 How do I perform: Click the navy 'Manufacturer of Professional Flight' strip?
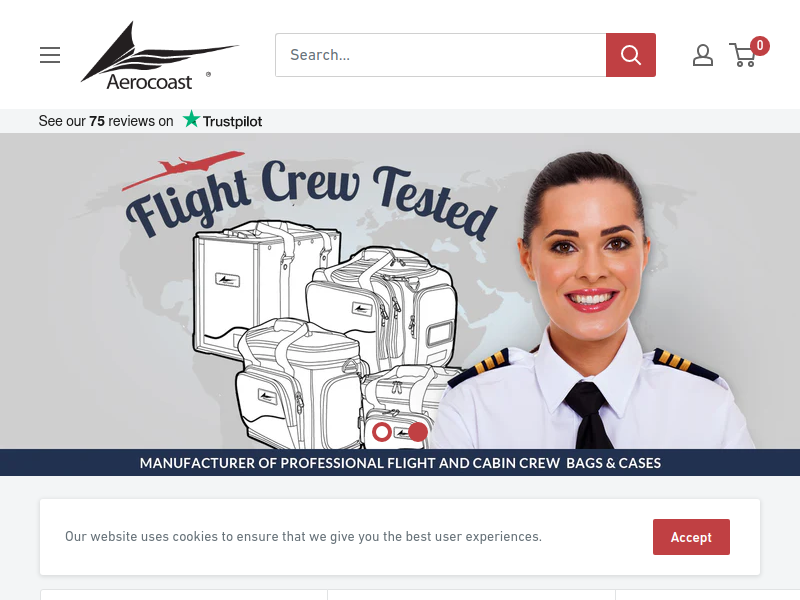tap(400, 463)
